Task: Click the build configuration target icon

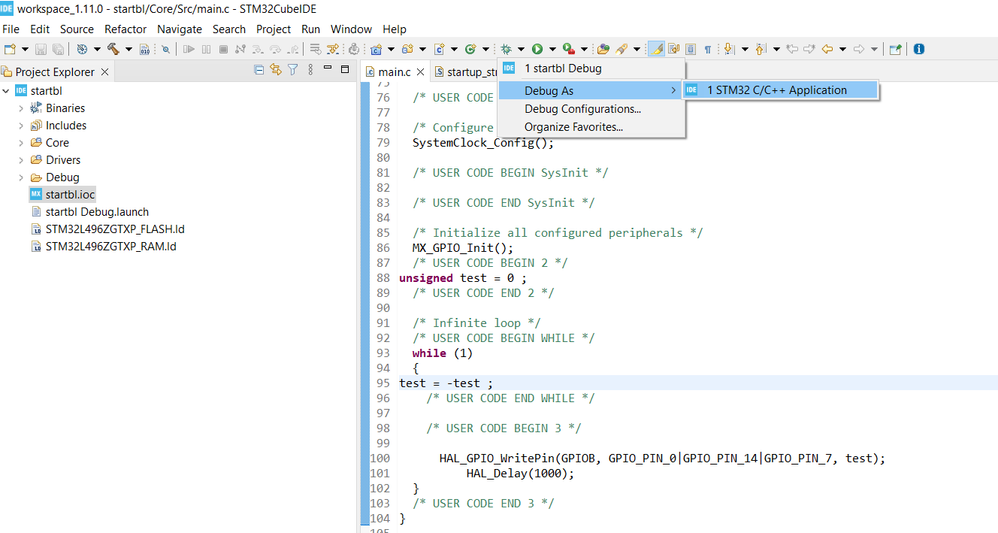Action: (x=81, y=49)
